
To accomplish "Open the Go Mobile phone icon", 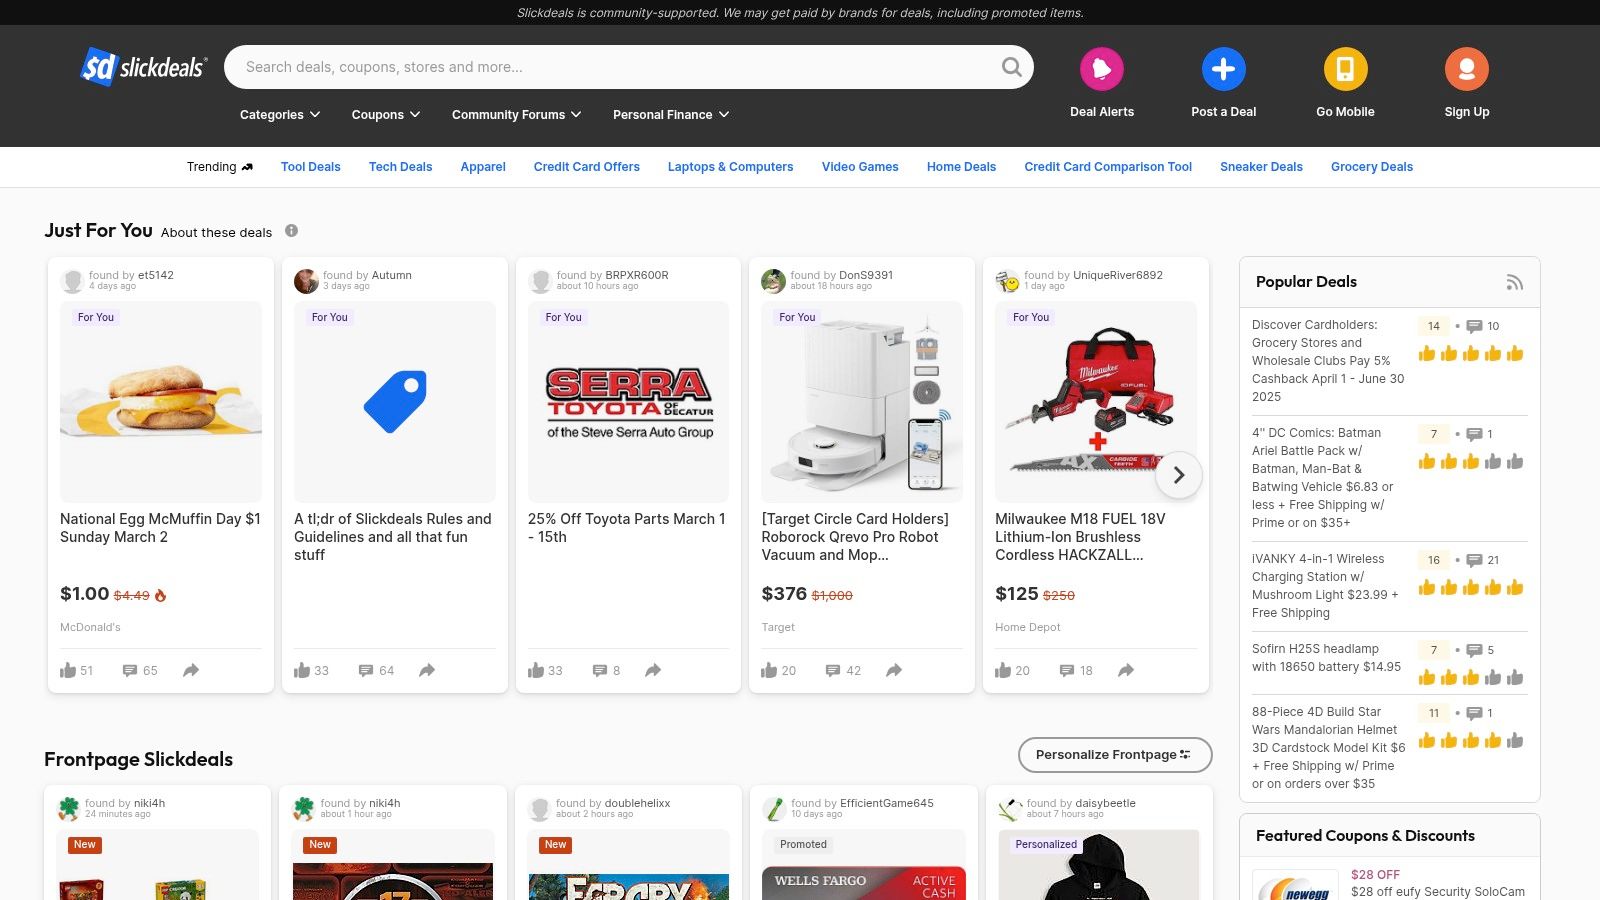I will pyautogui.click(x=1345, y=69).
